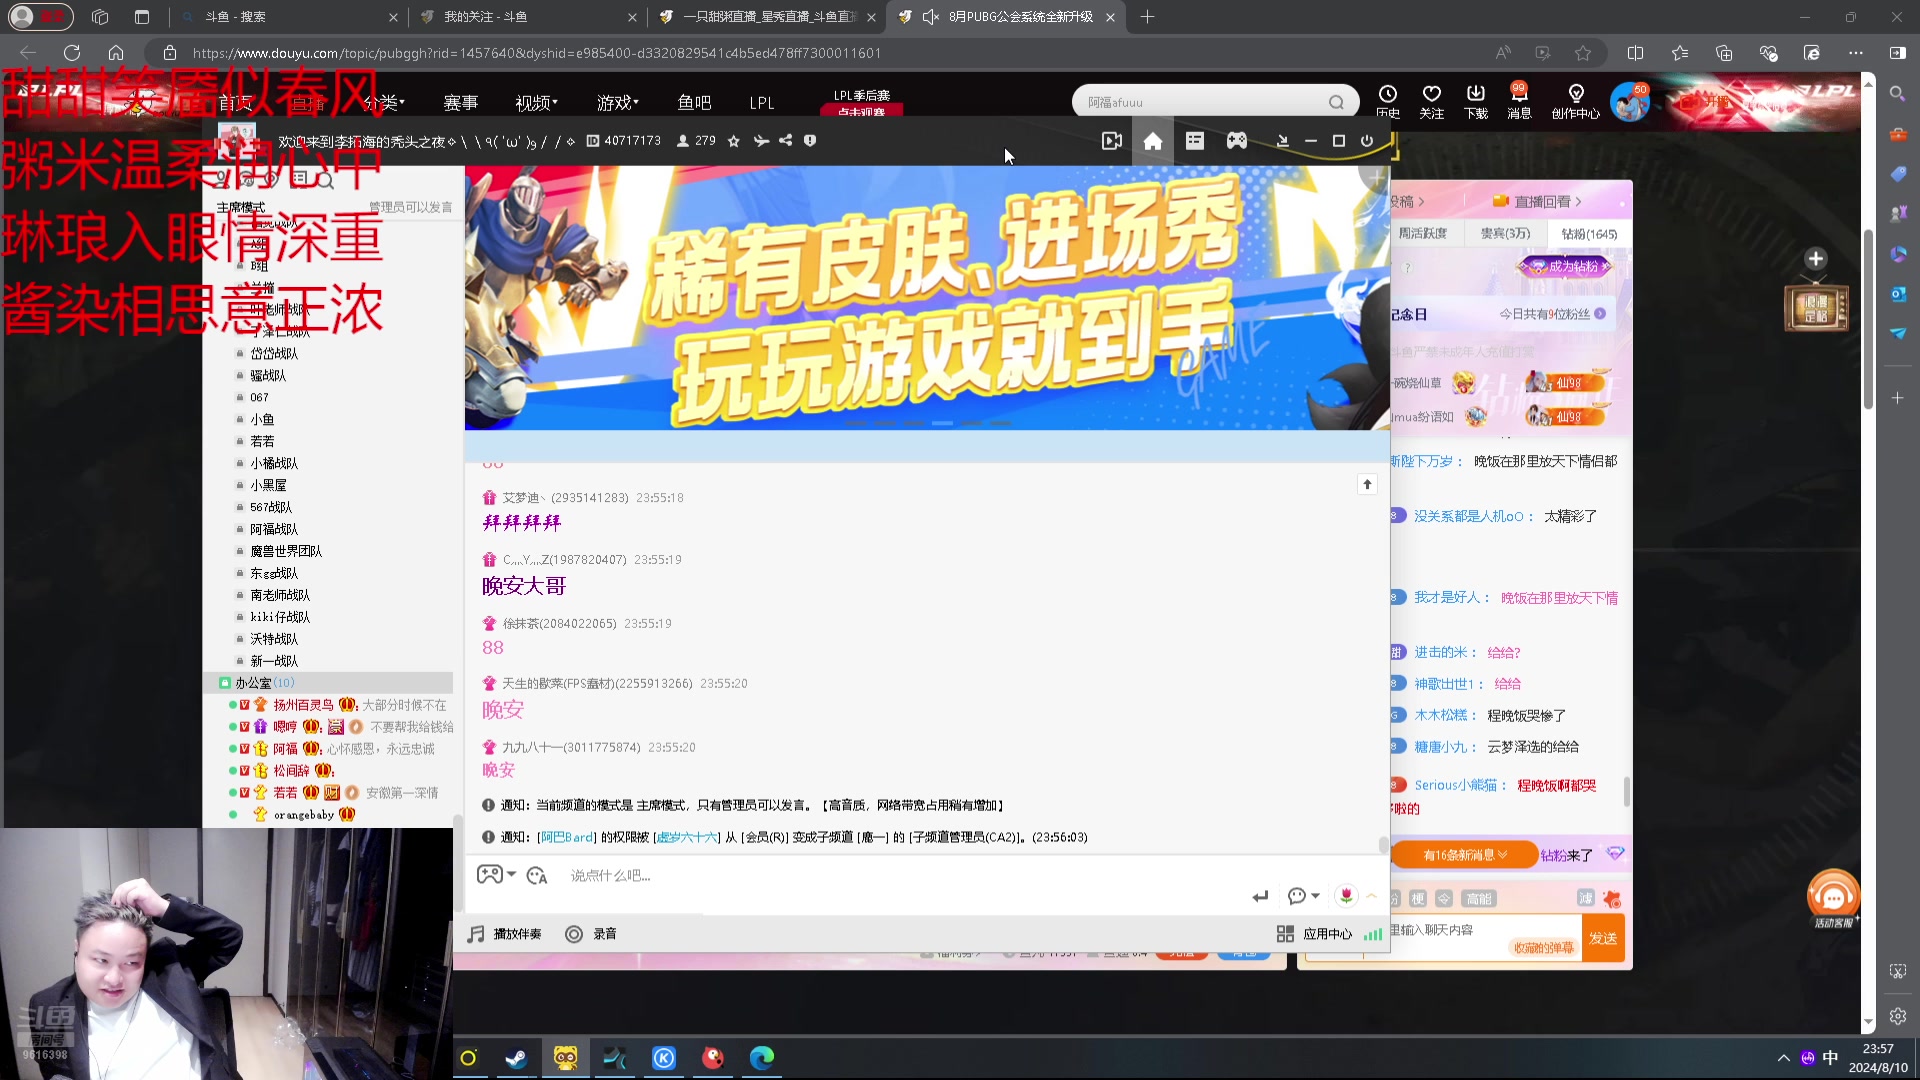
Task: Click the report exclamation icon beside share
Action: [x=810, y=141]
